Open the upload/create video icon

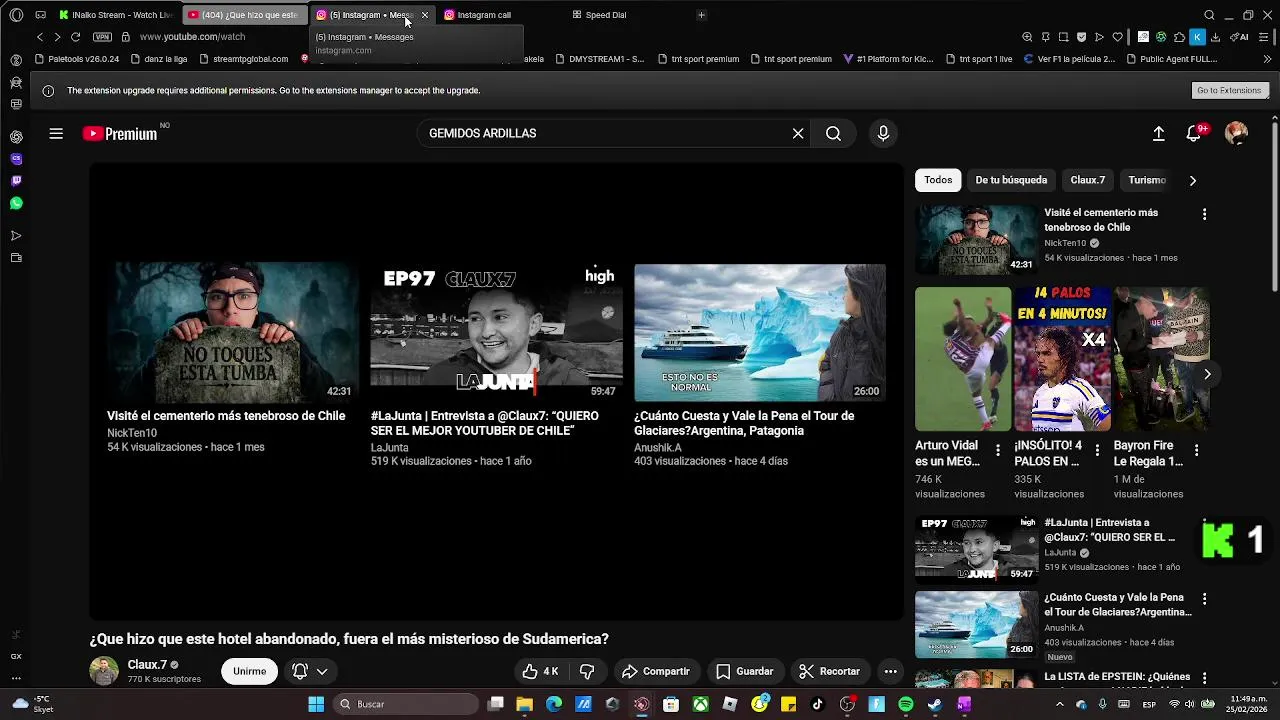point(1158,133)
